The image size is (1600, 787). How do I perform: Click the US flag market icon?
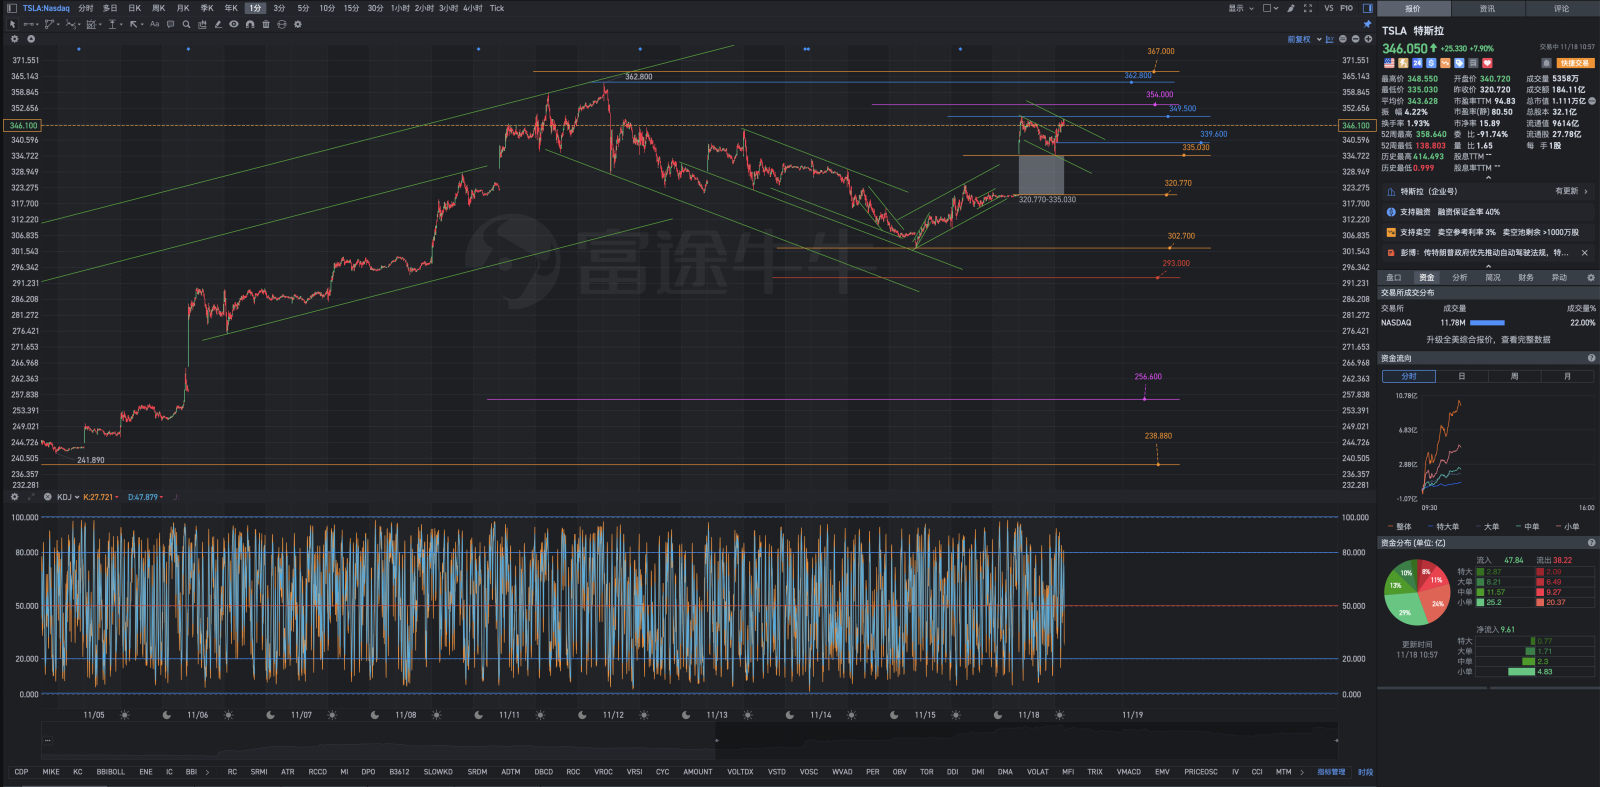click(1389, 63)
